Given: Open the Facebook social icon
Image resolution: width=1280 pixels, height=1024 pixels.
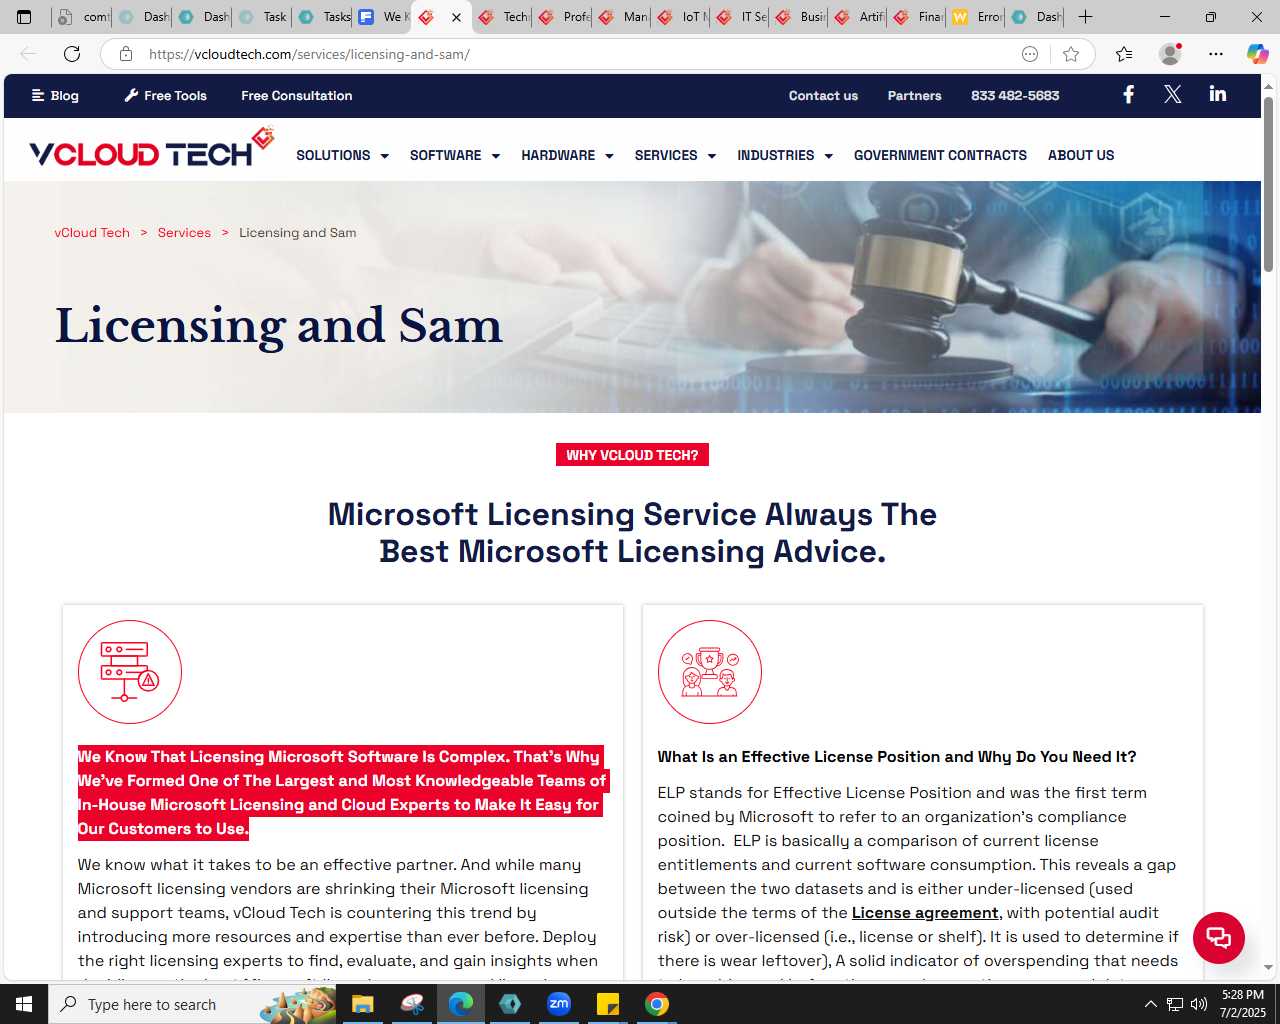Looking at the screenshot, I should [1128, 95].
